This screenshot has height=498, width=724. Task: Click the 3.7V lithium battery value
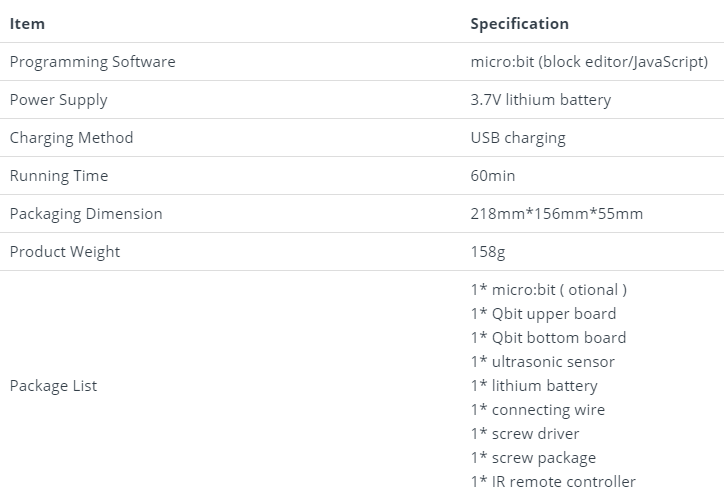coord(540,100)
